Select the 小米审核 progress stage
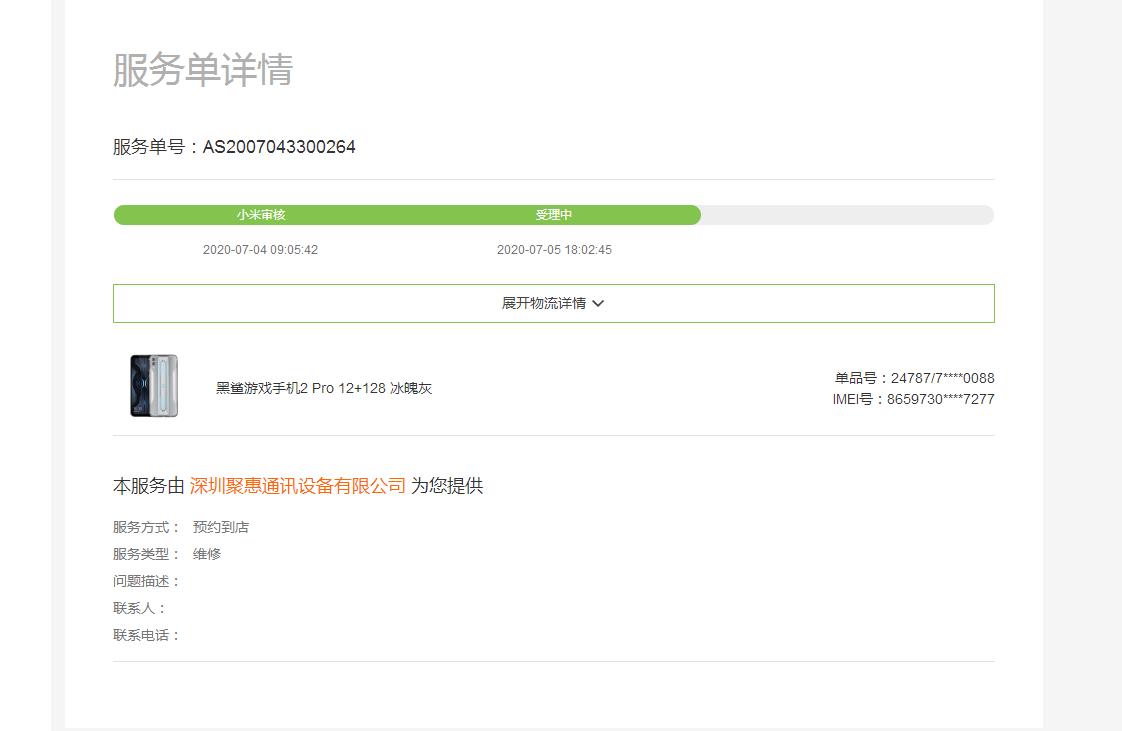 pyautogui.click(x=260, y=215)
